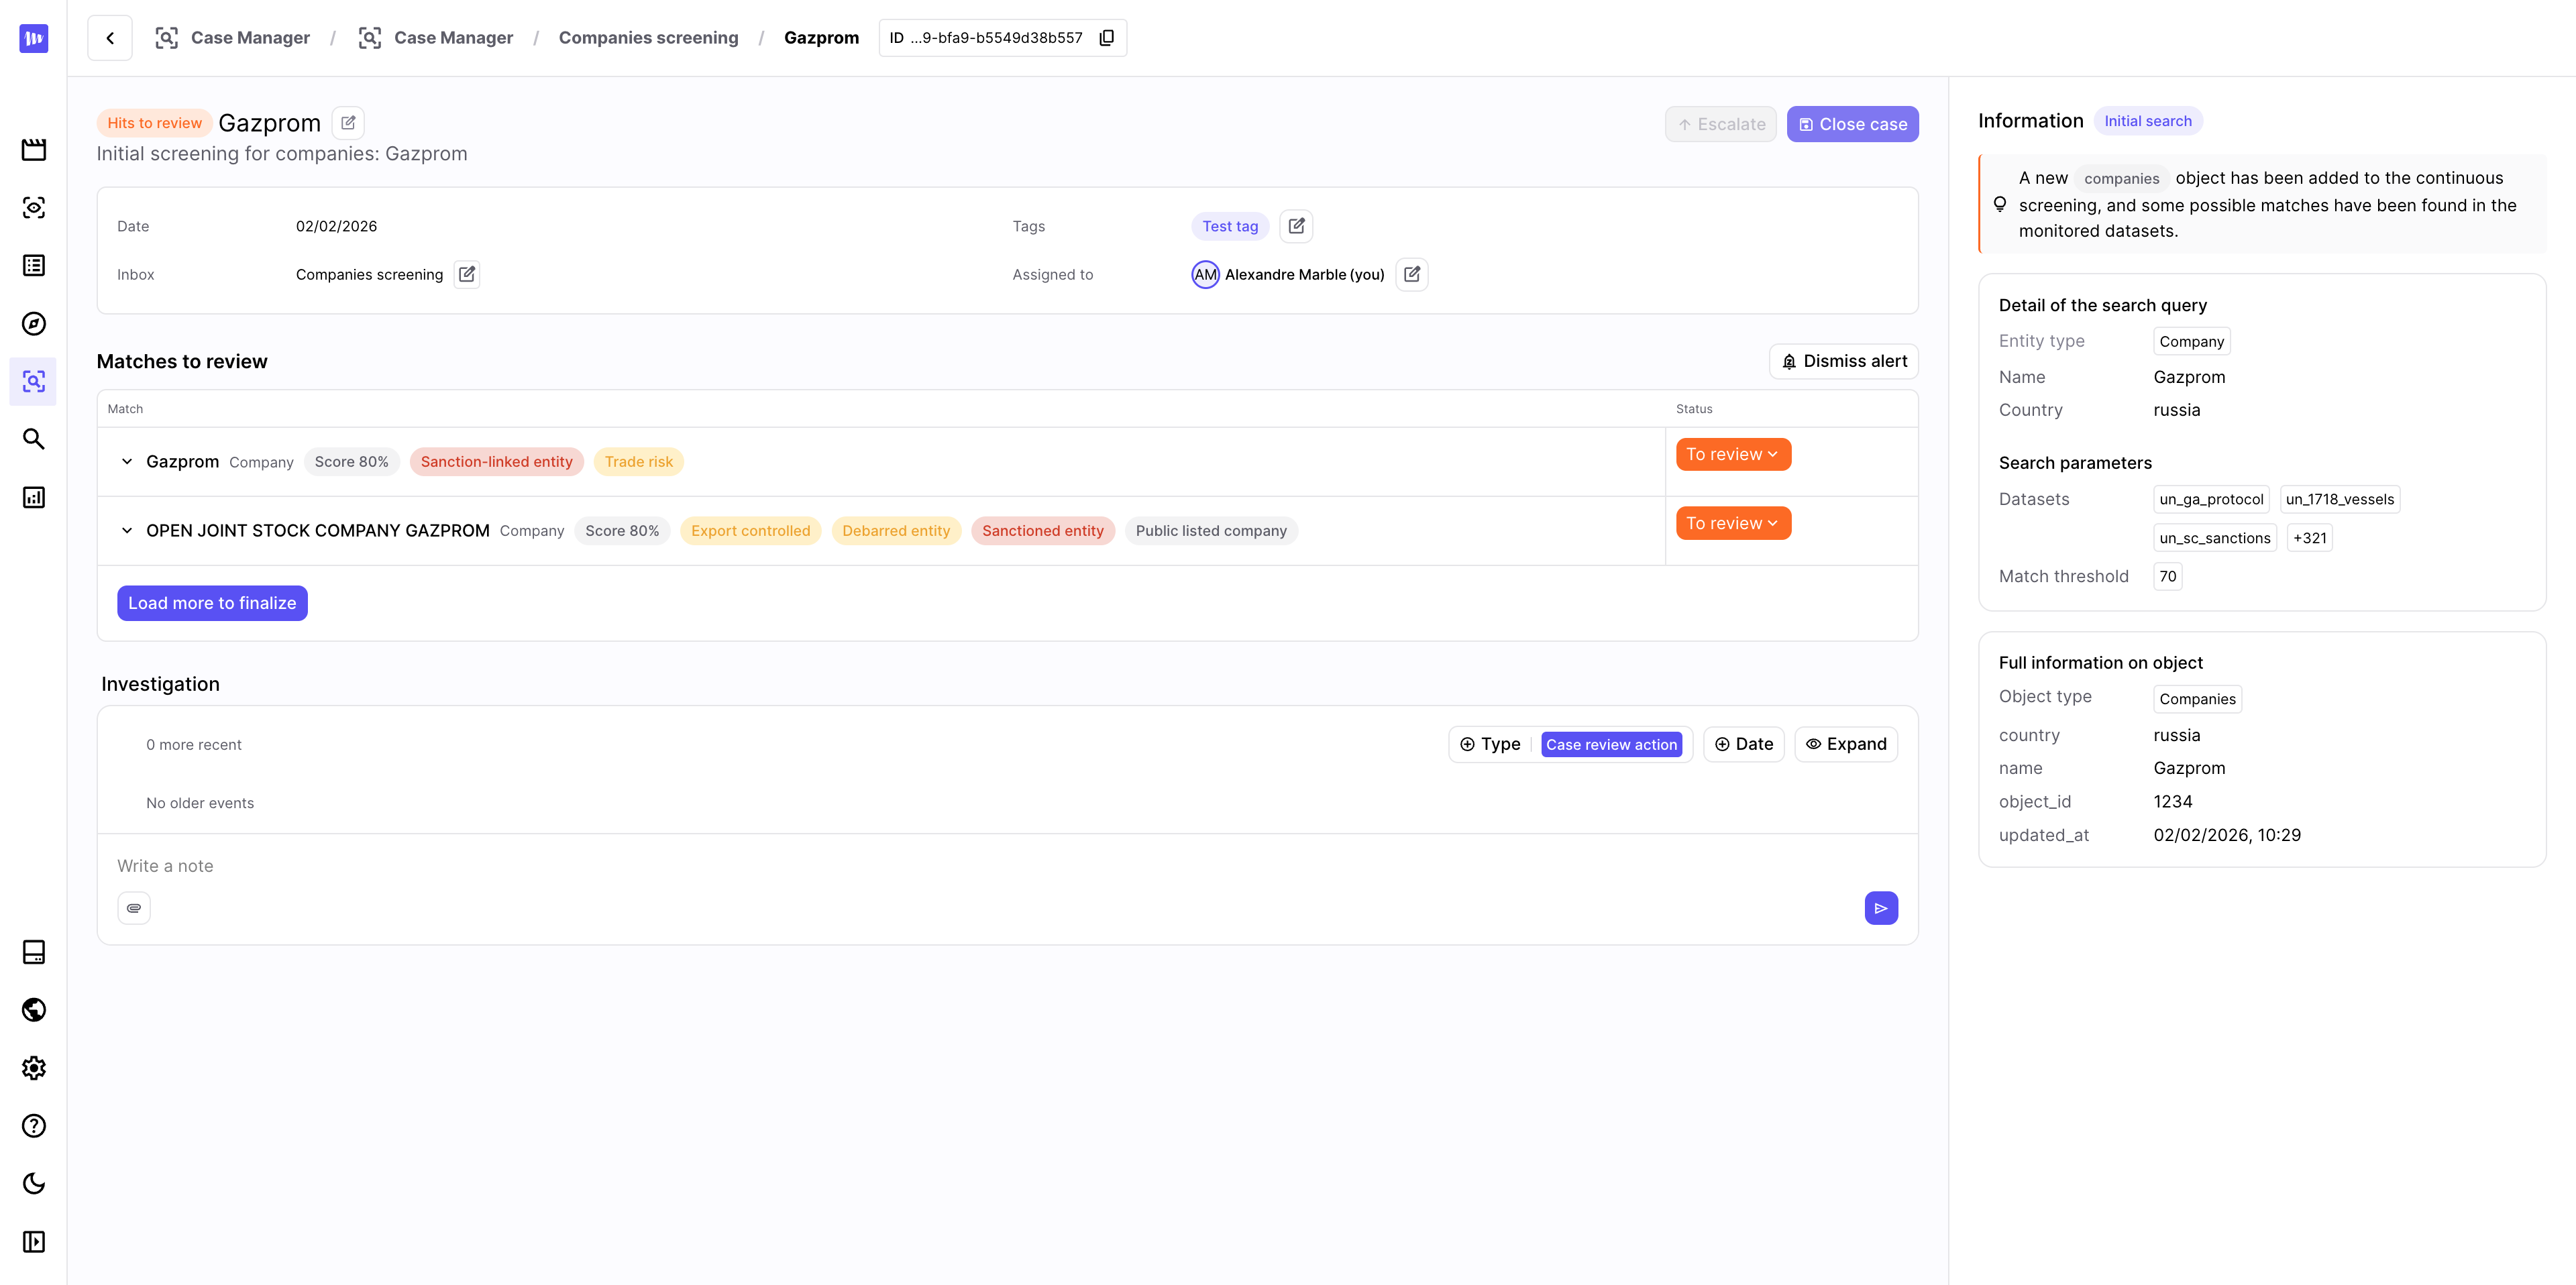The height and width of the screenshot is (1285, 2576).
Task: Expand the Gazprom match row
Action: [127, 462]
